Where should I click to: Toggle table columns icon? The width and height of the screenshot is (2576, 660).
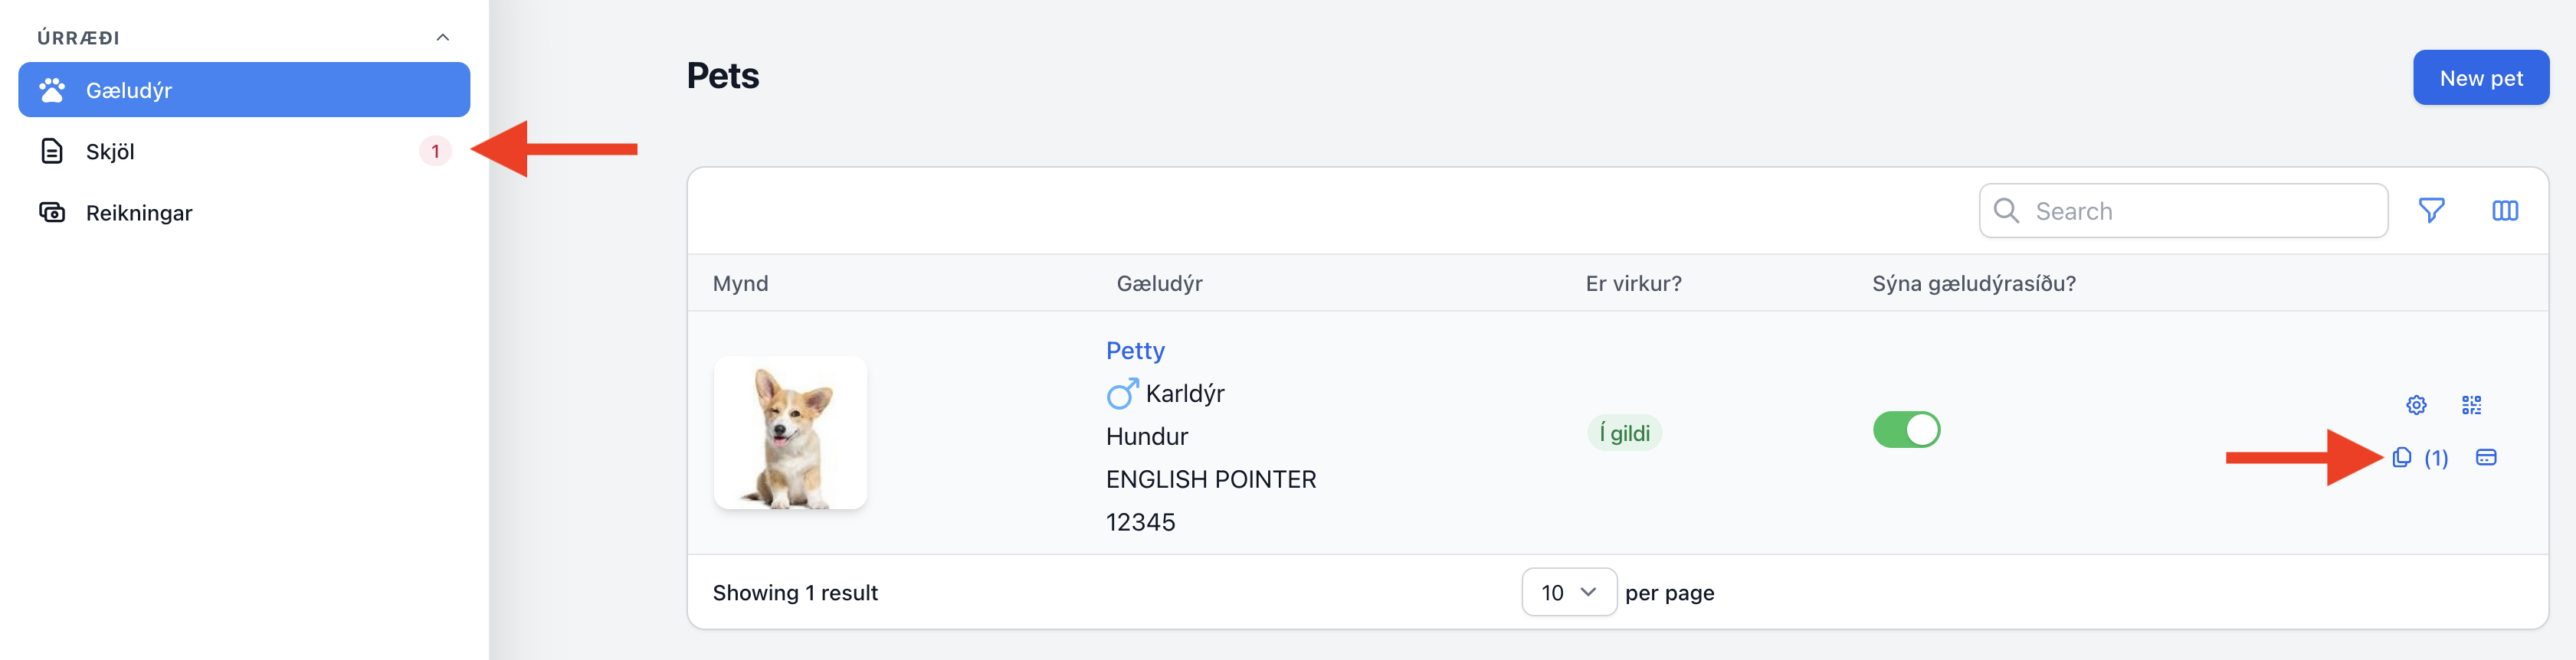click(x=2504, y=210)
